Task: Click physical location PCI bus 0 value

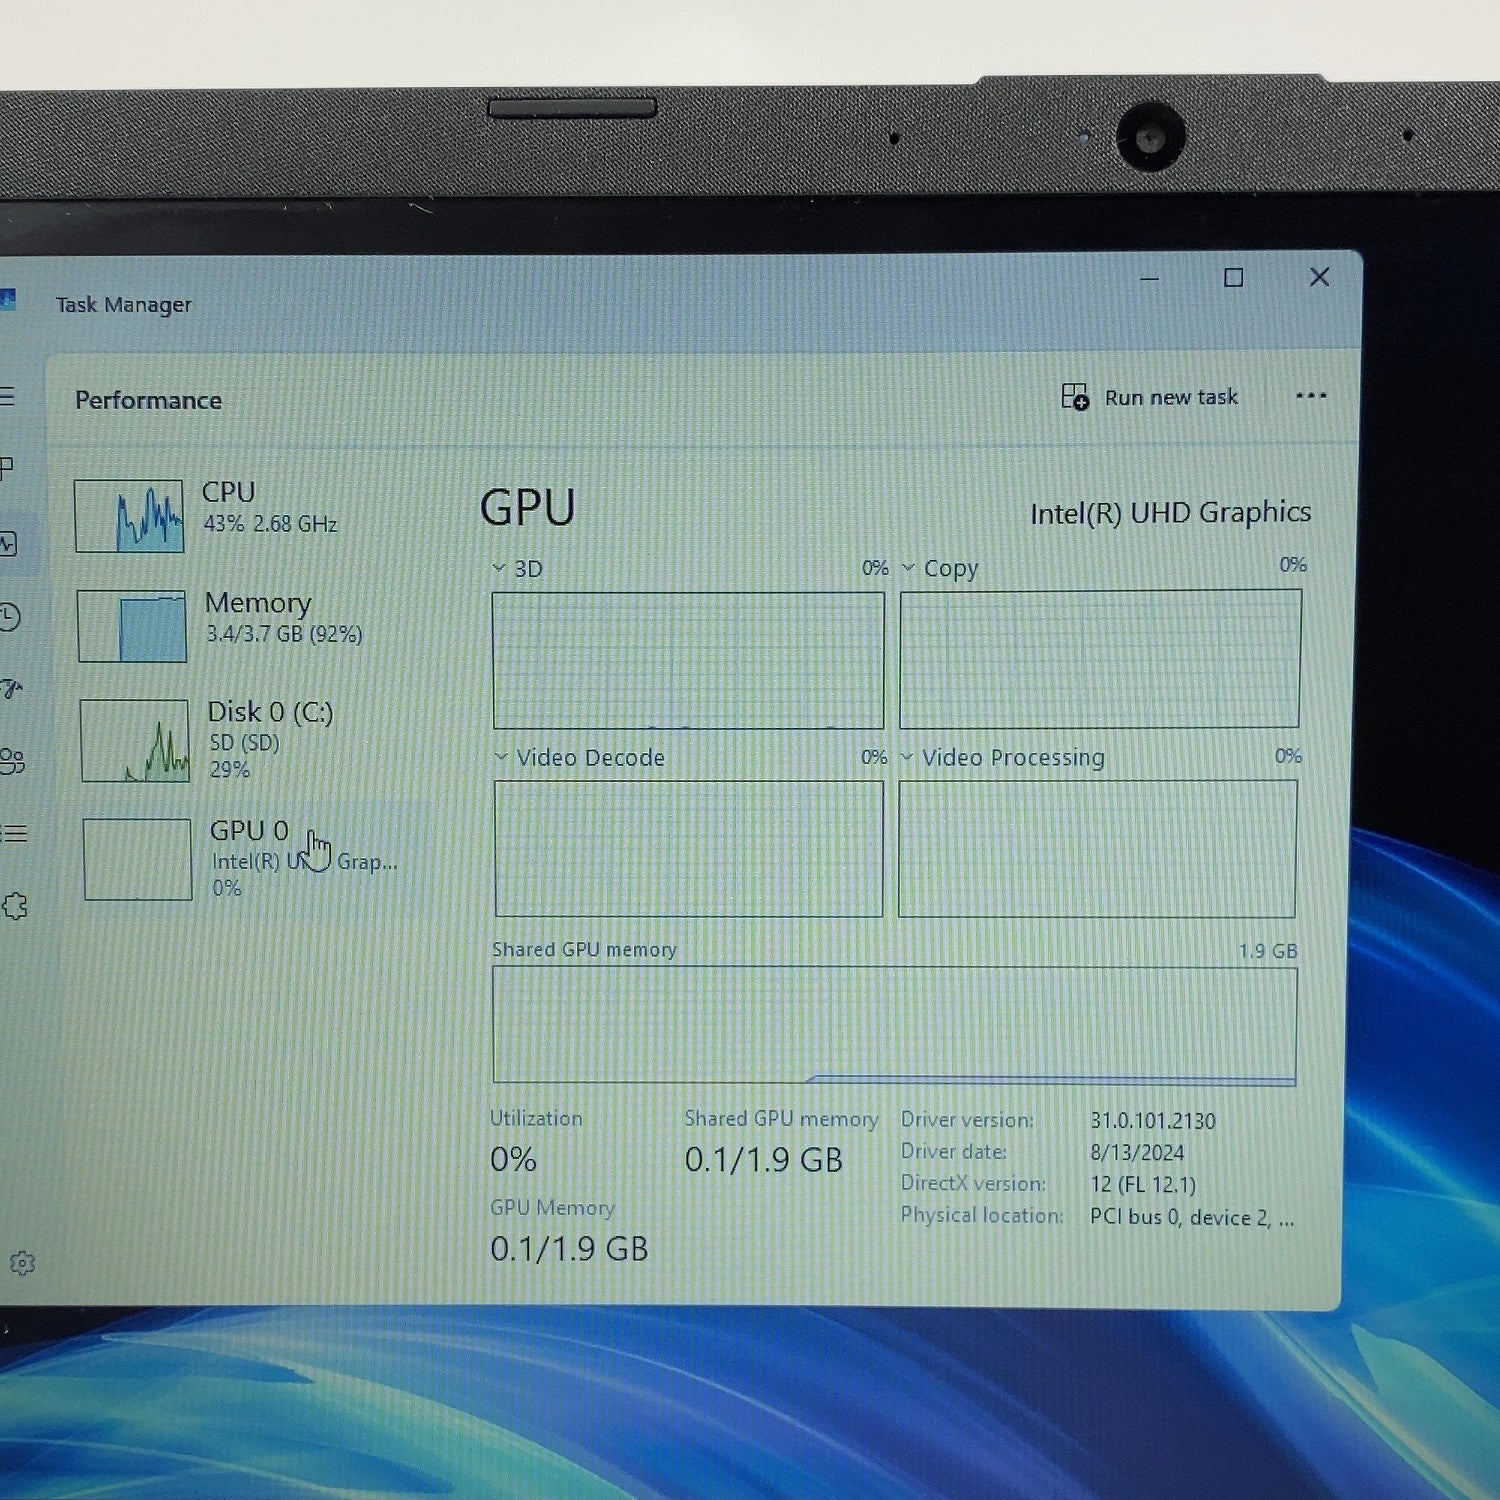Action: [x=1192, y=1217]
